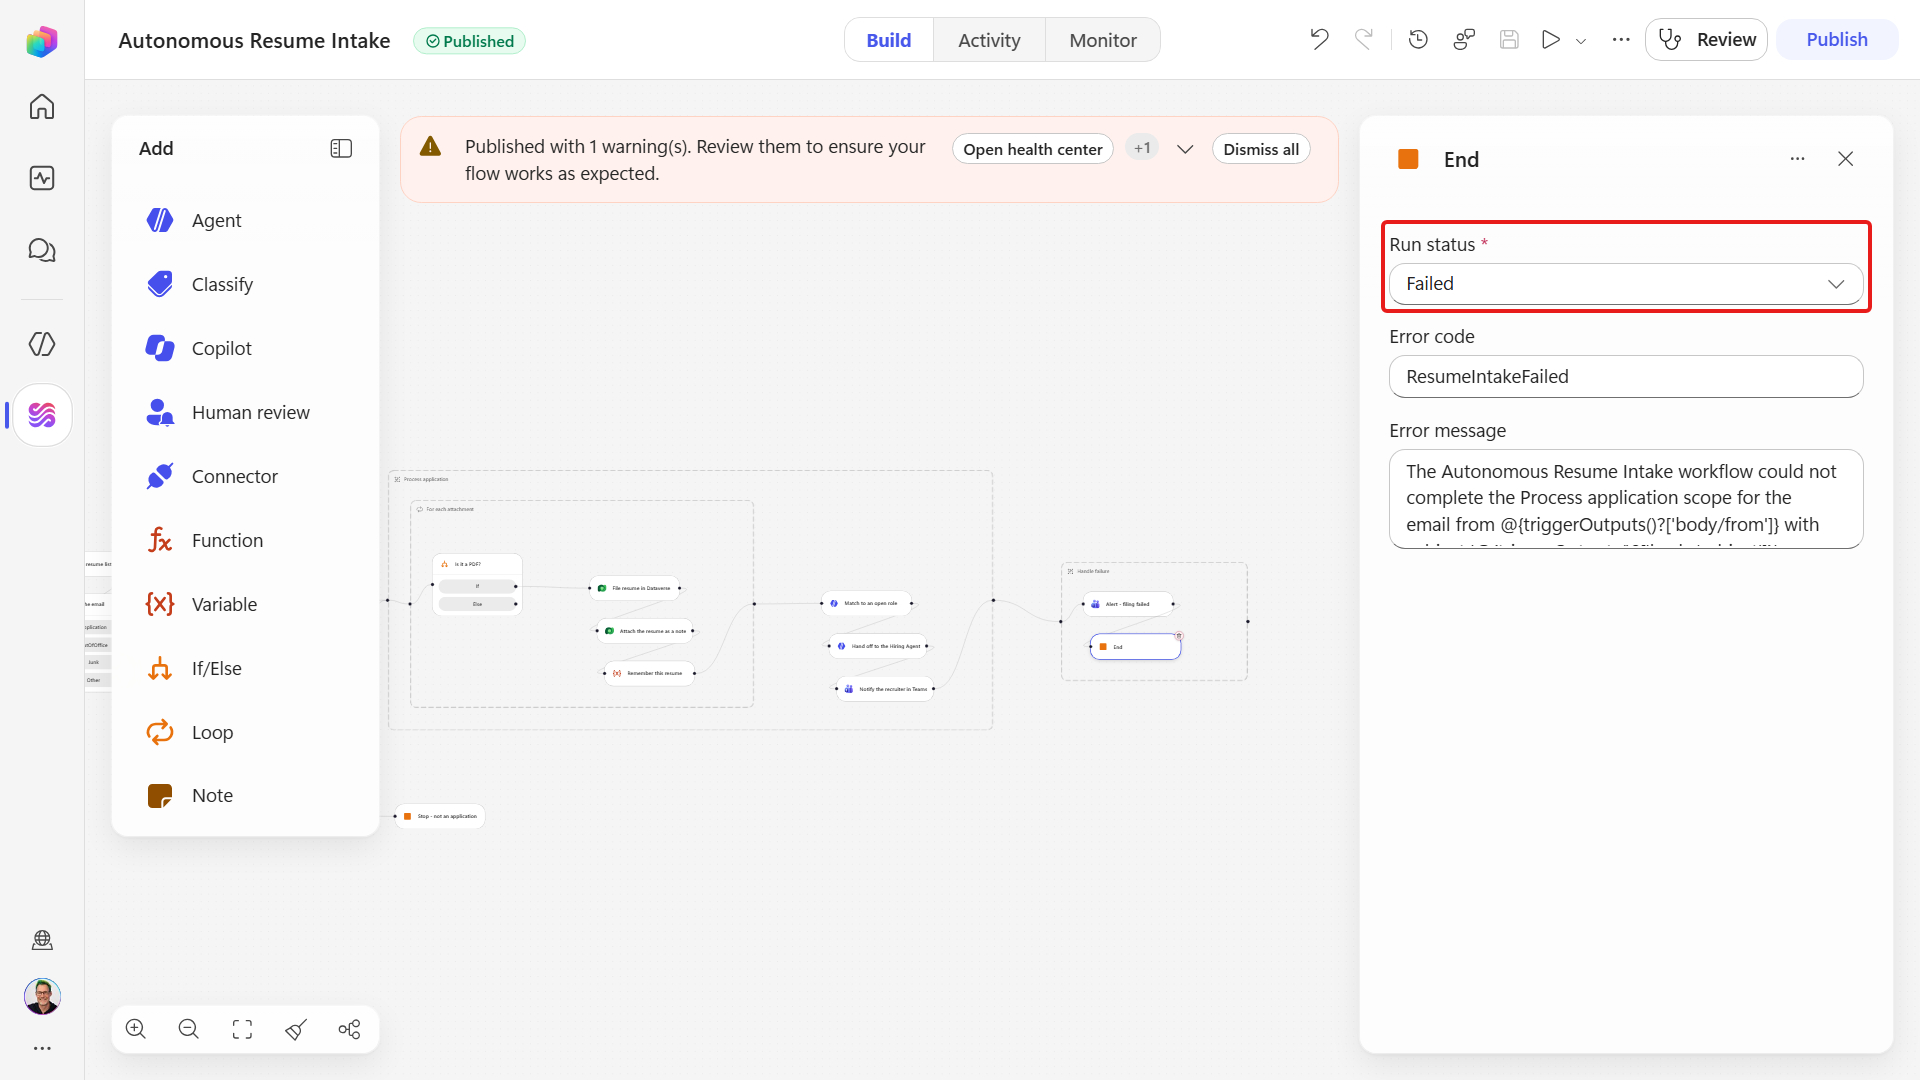The height and width of the screenshot is (1080, 1920).
Task: Publish the flow
Action: pos(1837,40)
